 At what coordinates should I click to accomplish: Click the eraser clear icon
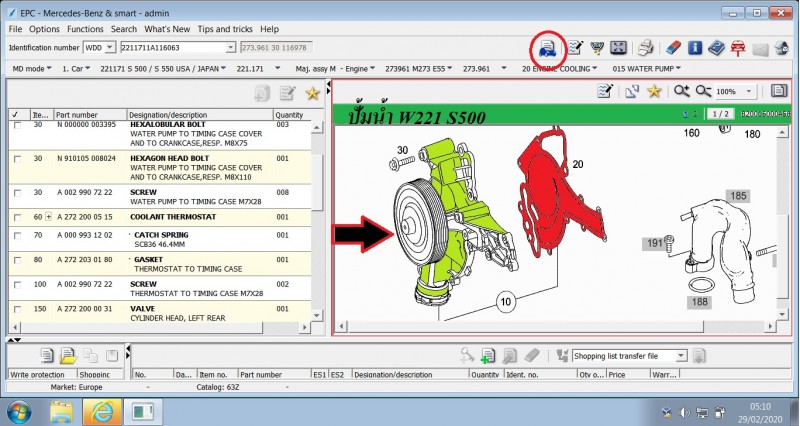point(673,48)
